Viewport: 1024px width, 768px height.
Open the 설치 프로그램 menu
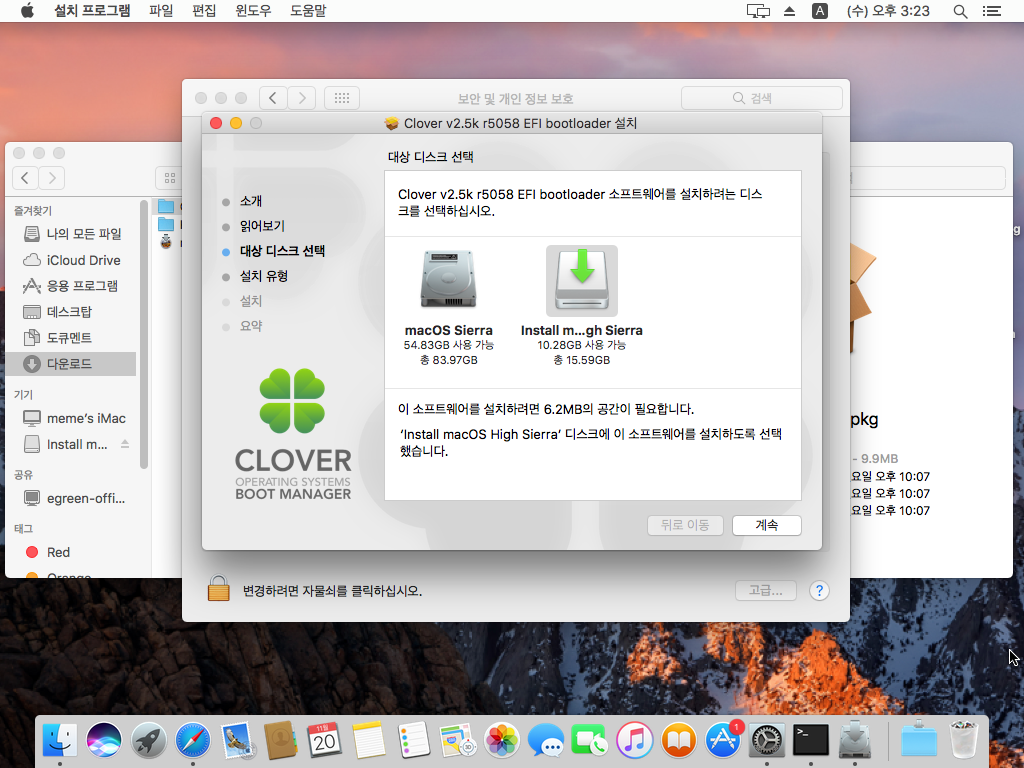[x=92, y=10]
